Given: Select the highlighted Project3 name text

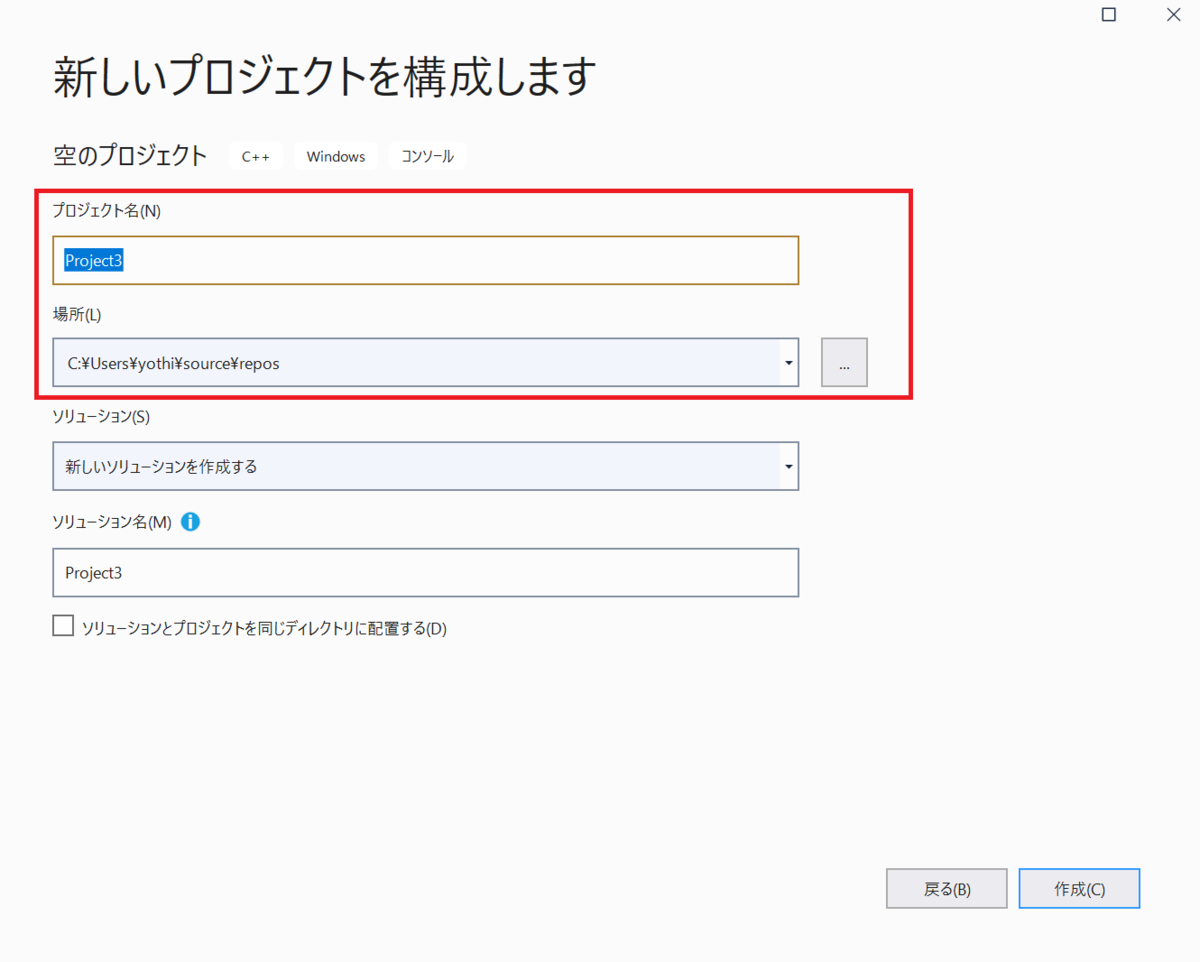Looking at the screenshot, I should [94, 260].
